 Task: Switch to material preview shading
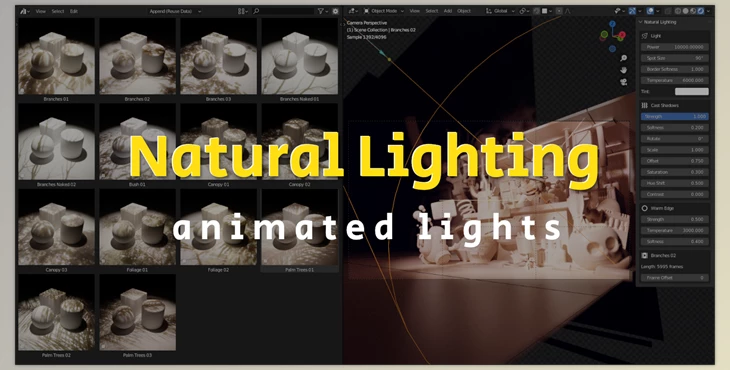click(x=693, y=11)
